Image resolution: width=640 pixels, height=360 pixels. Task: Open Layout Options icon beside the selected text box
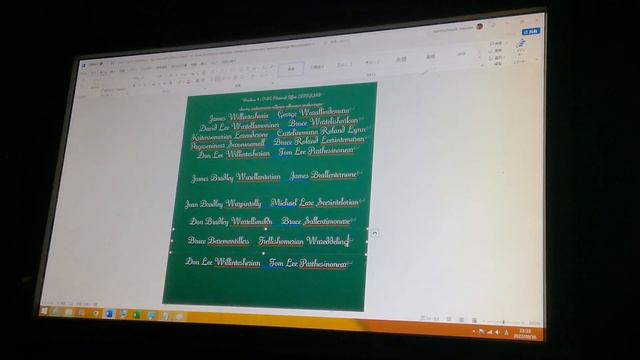click(375, 233)
